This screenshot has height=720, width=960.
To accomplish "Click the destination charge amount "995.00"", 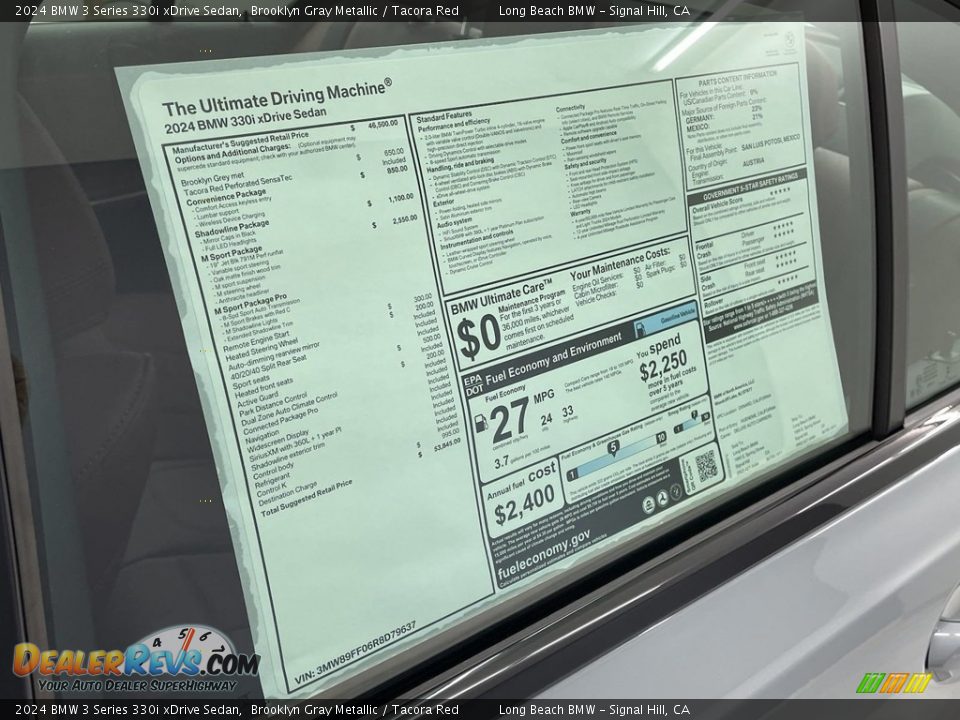I will [x=450, y=433].
